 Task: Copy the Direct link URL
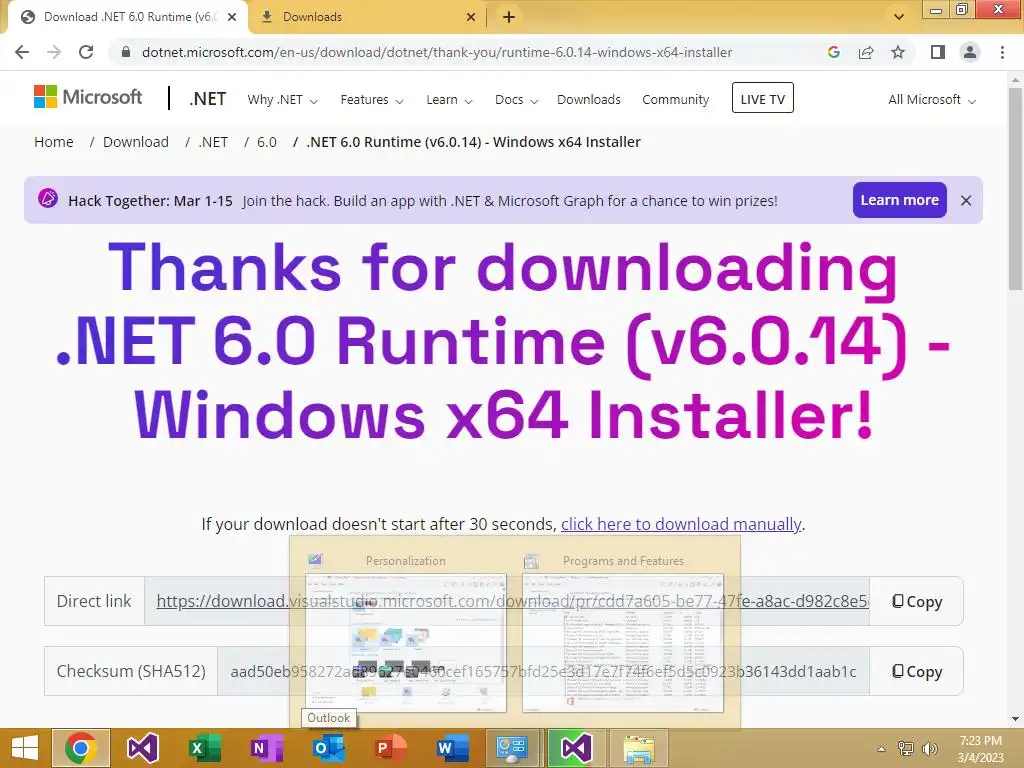click(917, 601)
